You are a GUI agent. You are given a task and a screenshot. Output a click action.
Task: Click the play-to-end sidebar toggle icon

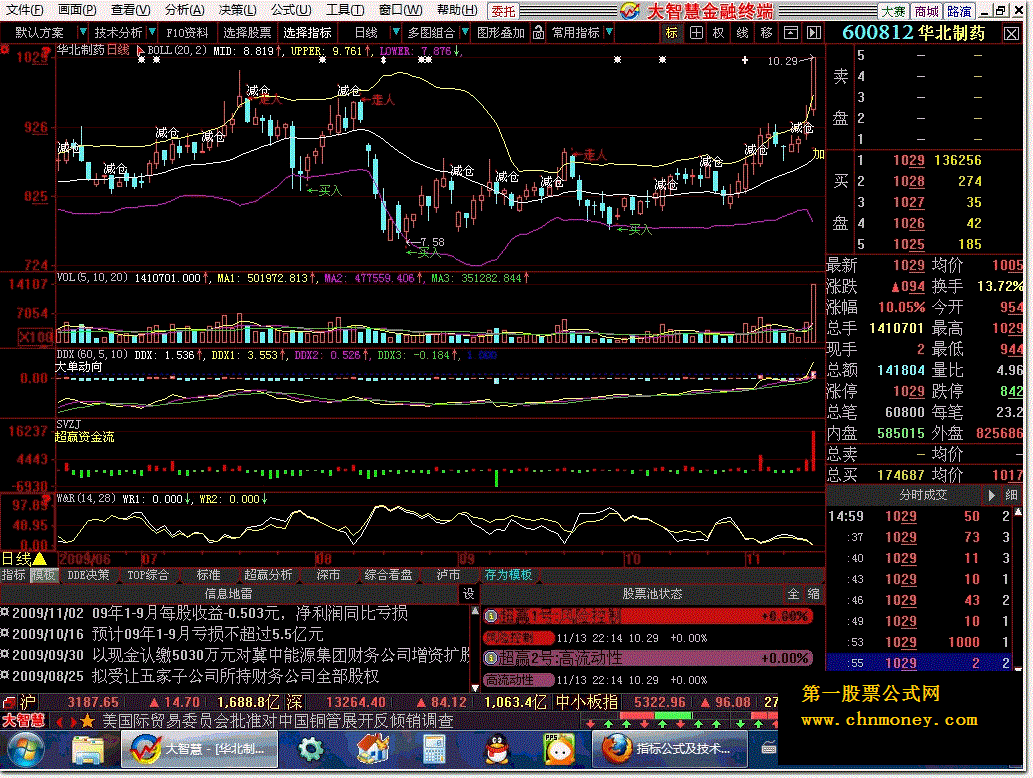point(814,33)
